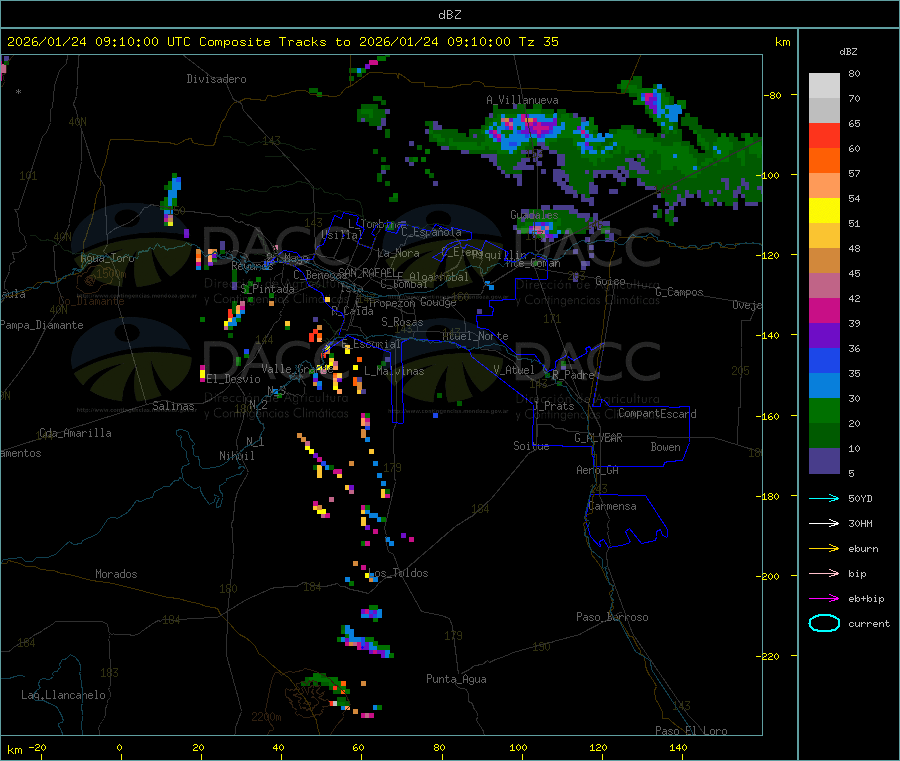Click the 'Pampa_Diamante' map label
The width and height of the screenshot is (900, 761).
[x=42, y=325]
